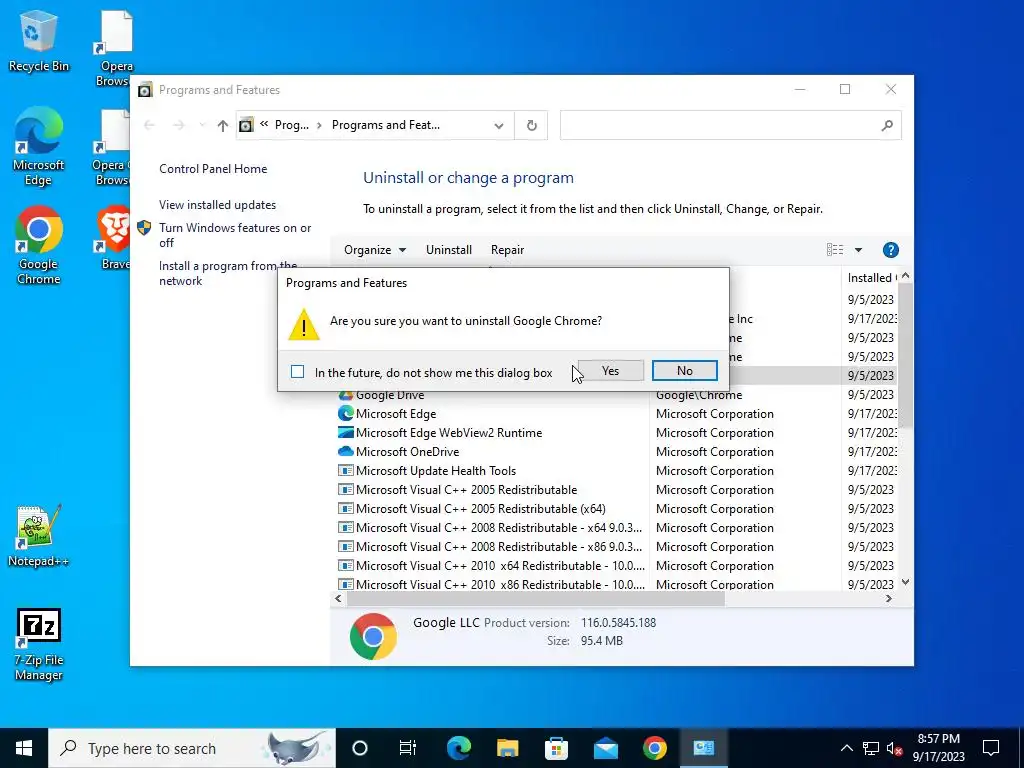This screenshot has height=768, width=1024.
Task: Go to Control Panel Home
Action: [x=213, y=169]
